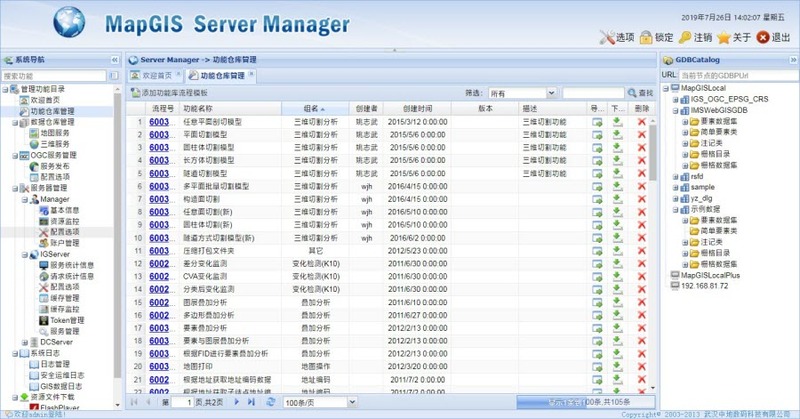Delete the first row 任意平面剖切模型
Image resolution: width=800 pixels, height=419 pixels.
click(641, 122)
